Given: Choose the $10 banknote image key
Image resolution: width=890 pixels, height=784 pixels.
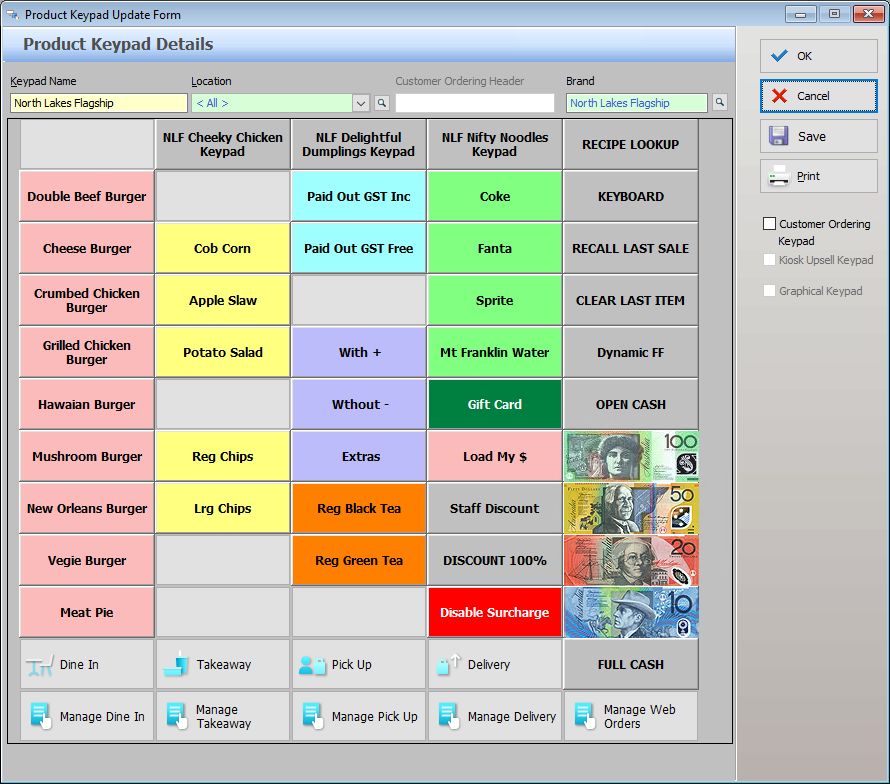Looking at the screenshot, I should point(631,613).
